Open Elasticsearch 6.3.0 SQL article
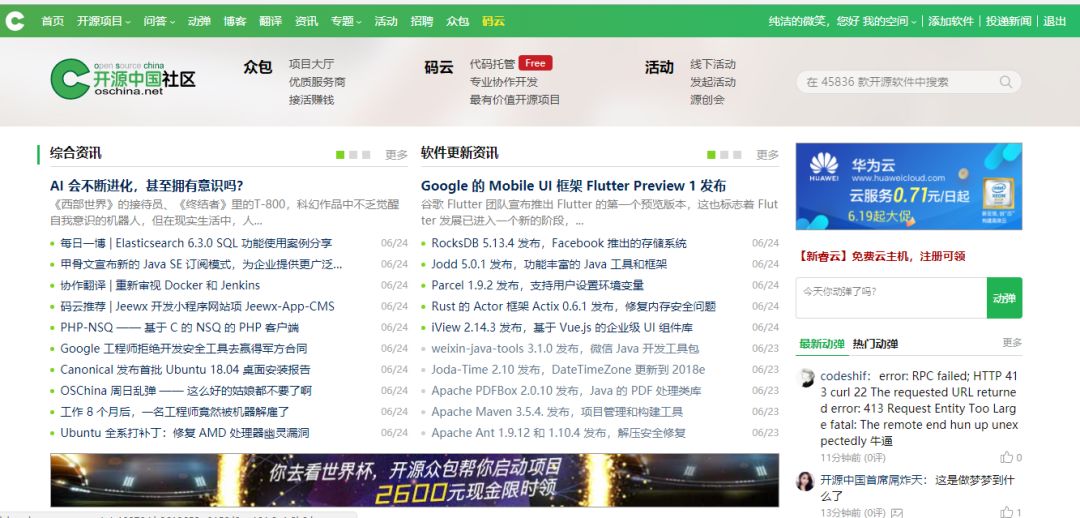This screenshot has height=518, width=1080. point(196,243)
